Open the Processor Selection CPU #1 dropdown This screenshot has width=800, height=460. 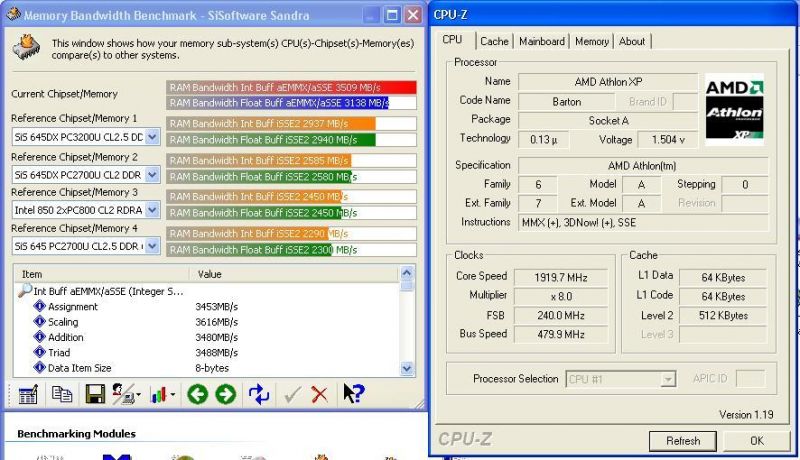pos(668,379)
